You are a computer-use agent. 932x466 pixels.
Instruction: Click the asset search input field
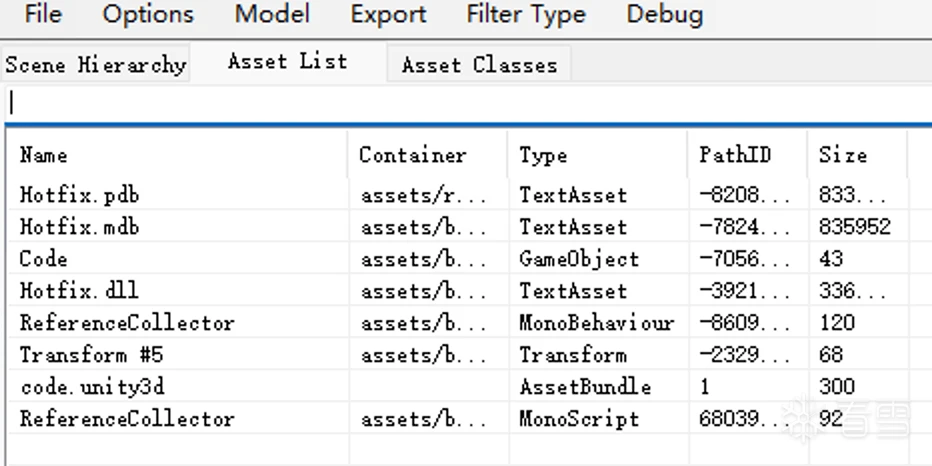pyautogui.click(x=468, y=103)
